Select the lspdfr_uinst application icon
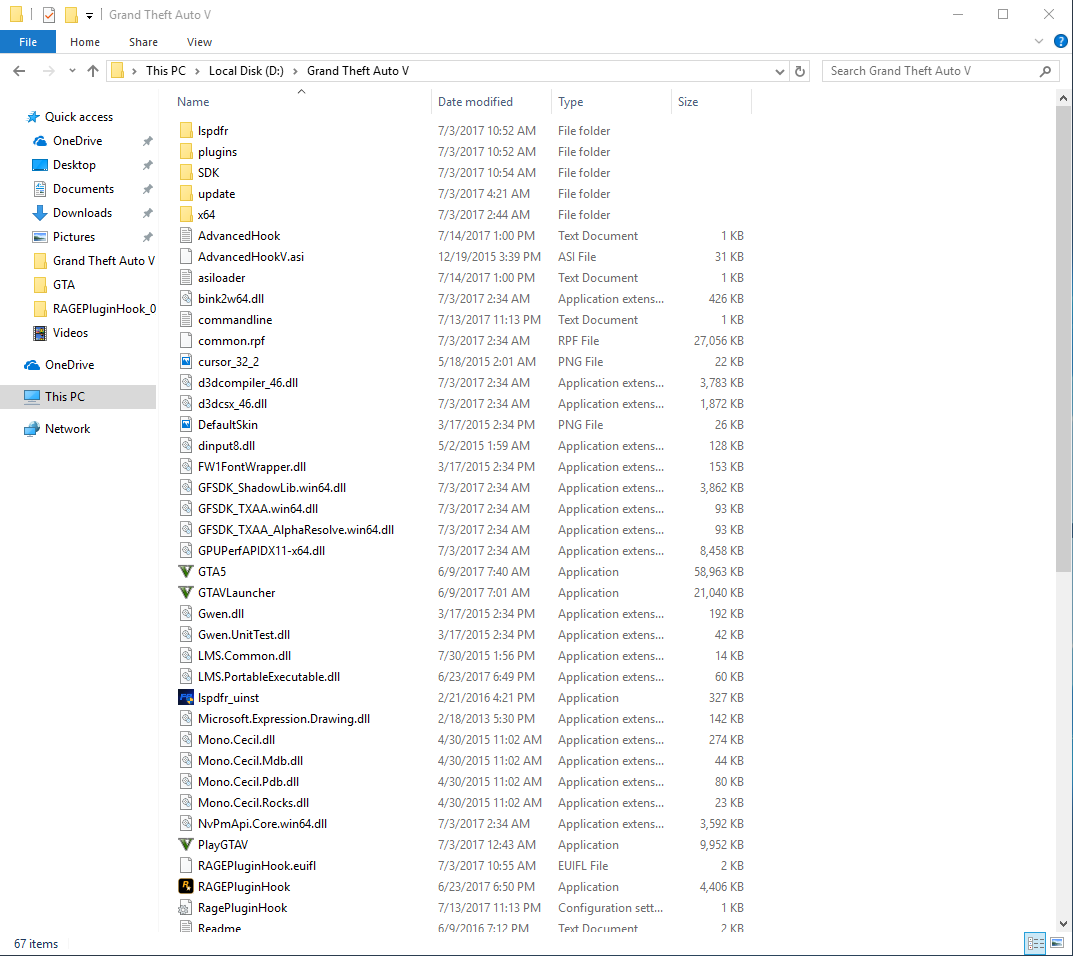The image size is (1073, 956). 185,697
